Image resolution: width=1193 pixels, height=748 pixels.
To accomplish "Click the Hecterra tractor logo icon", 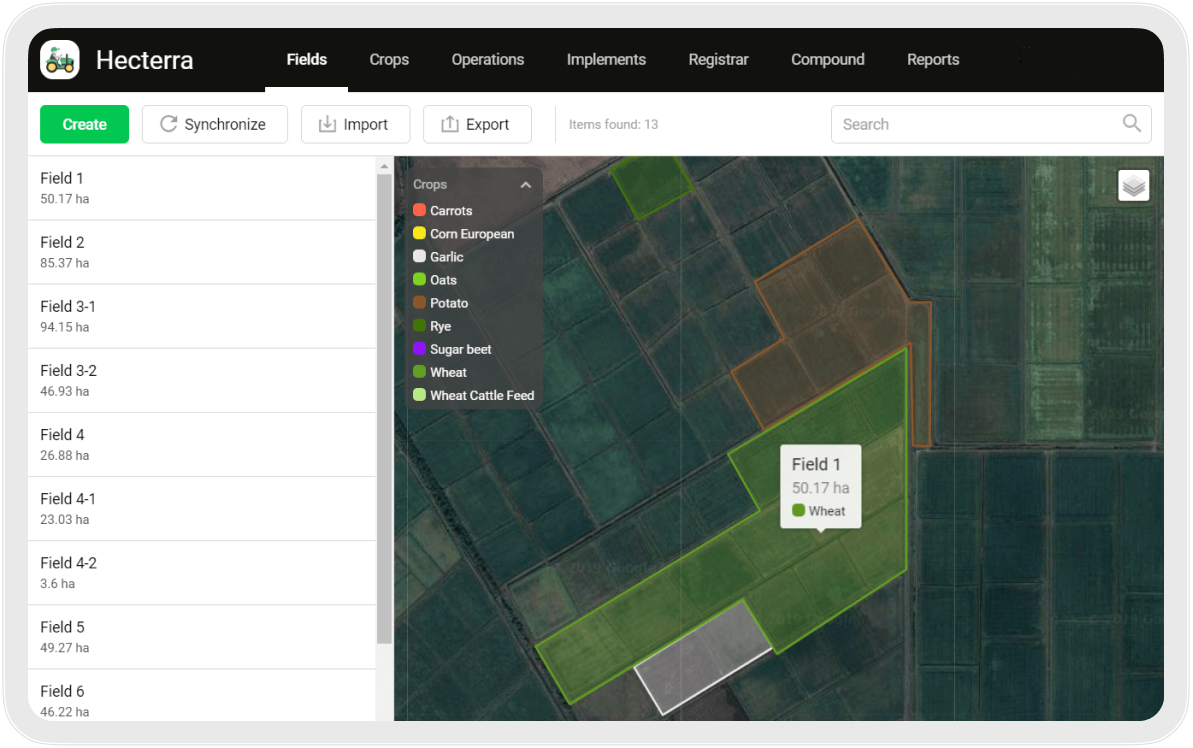I will pos(60,60).
